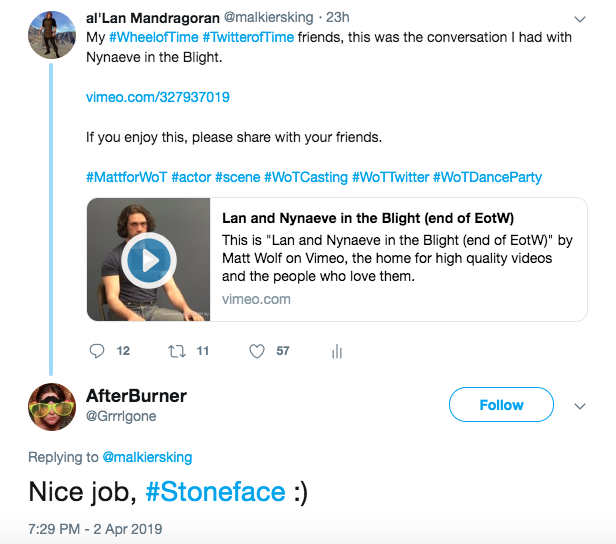
Task: Open AfterBurner tweet's dropdown chevron
Action: (579, 406)
